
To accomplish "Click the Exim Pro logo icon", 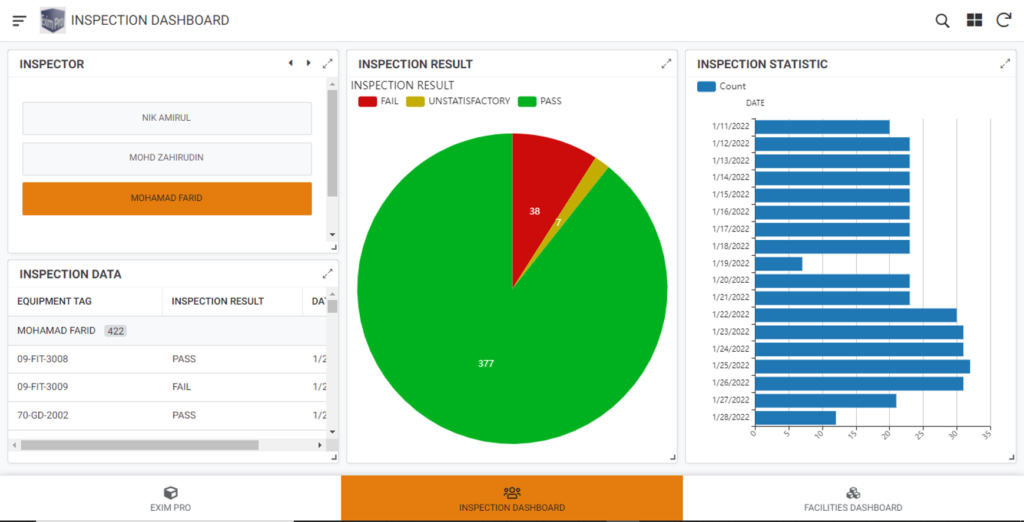I will (x=52, y=20).
